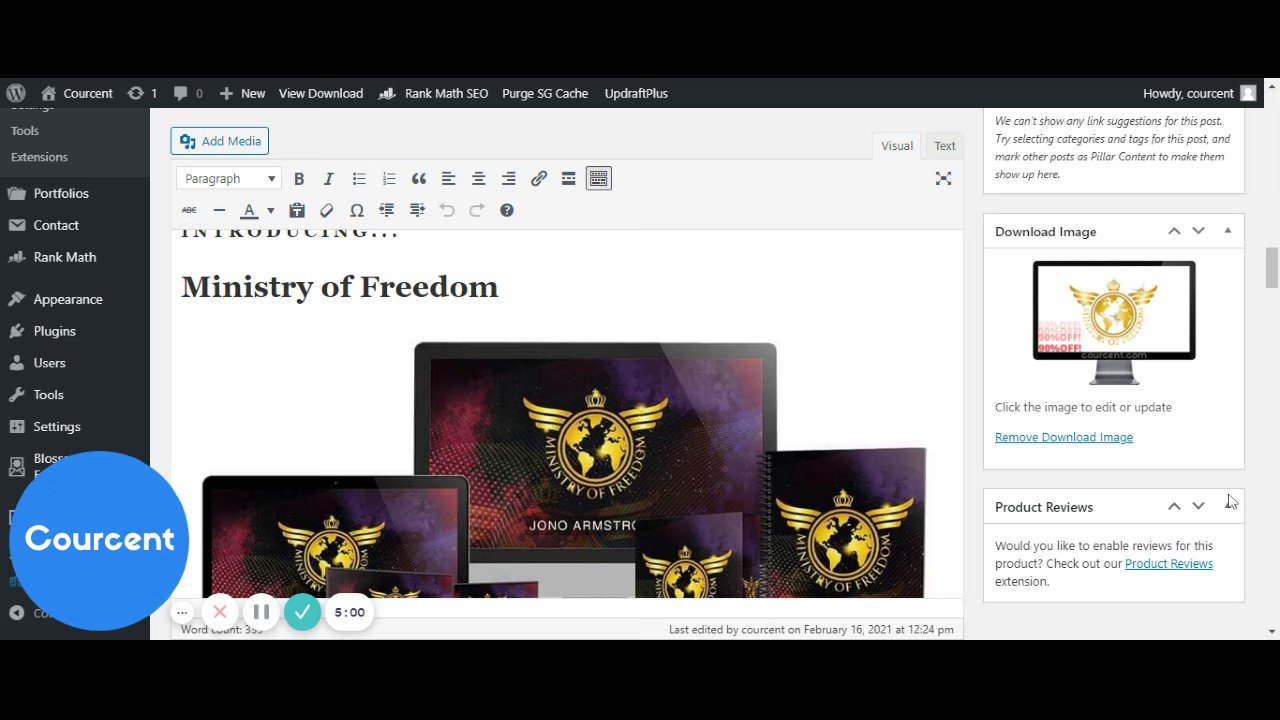Open the Paragraph format dropdown
Viewport: 1280px width, 720px height.
229,179
